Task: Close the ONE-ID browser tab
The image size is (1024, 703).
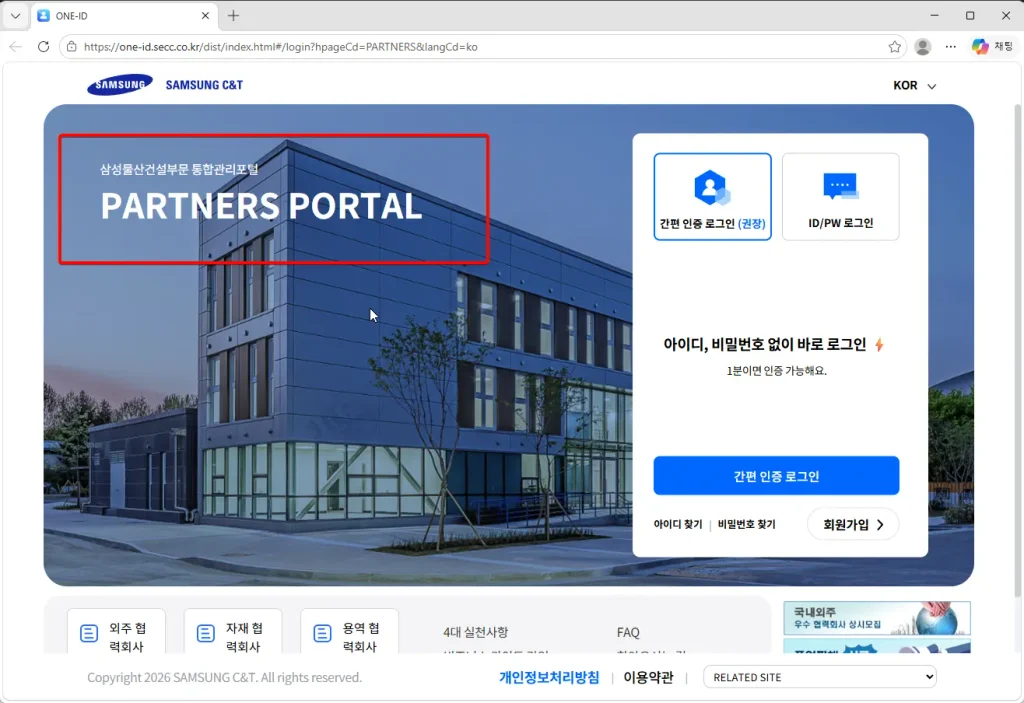Action: (x=205, y=16)
